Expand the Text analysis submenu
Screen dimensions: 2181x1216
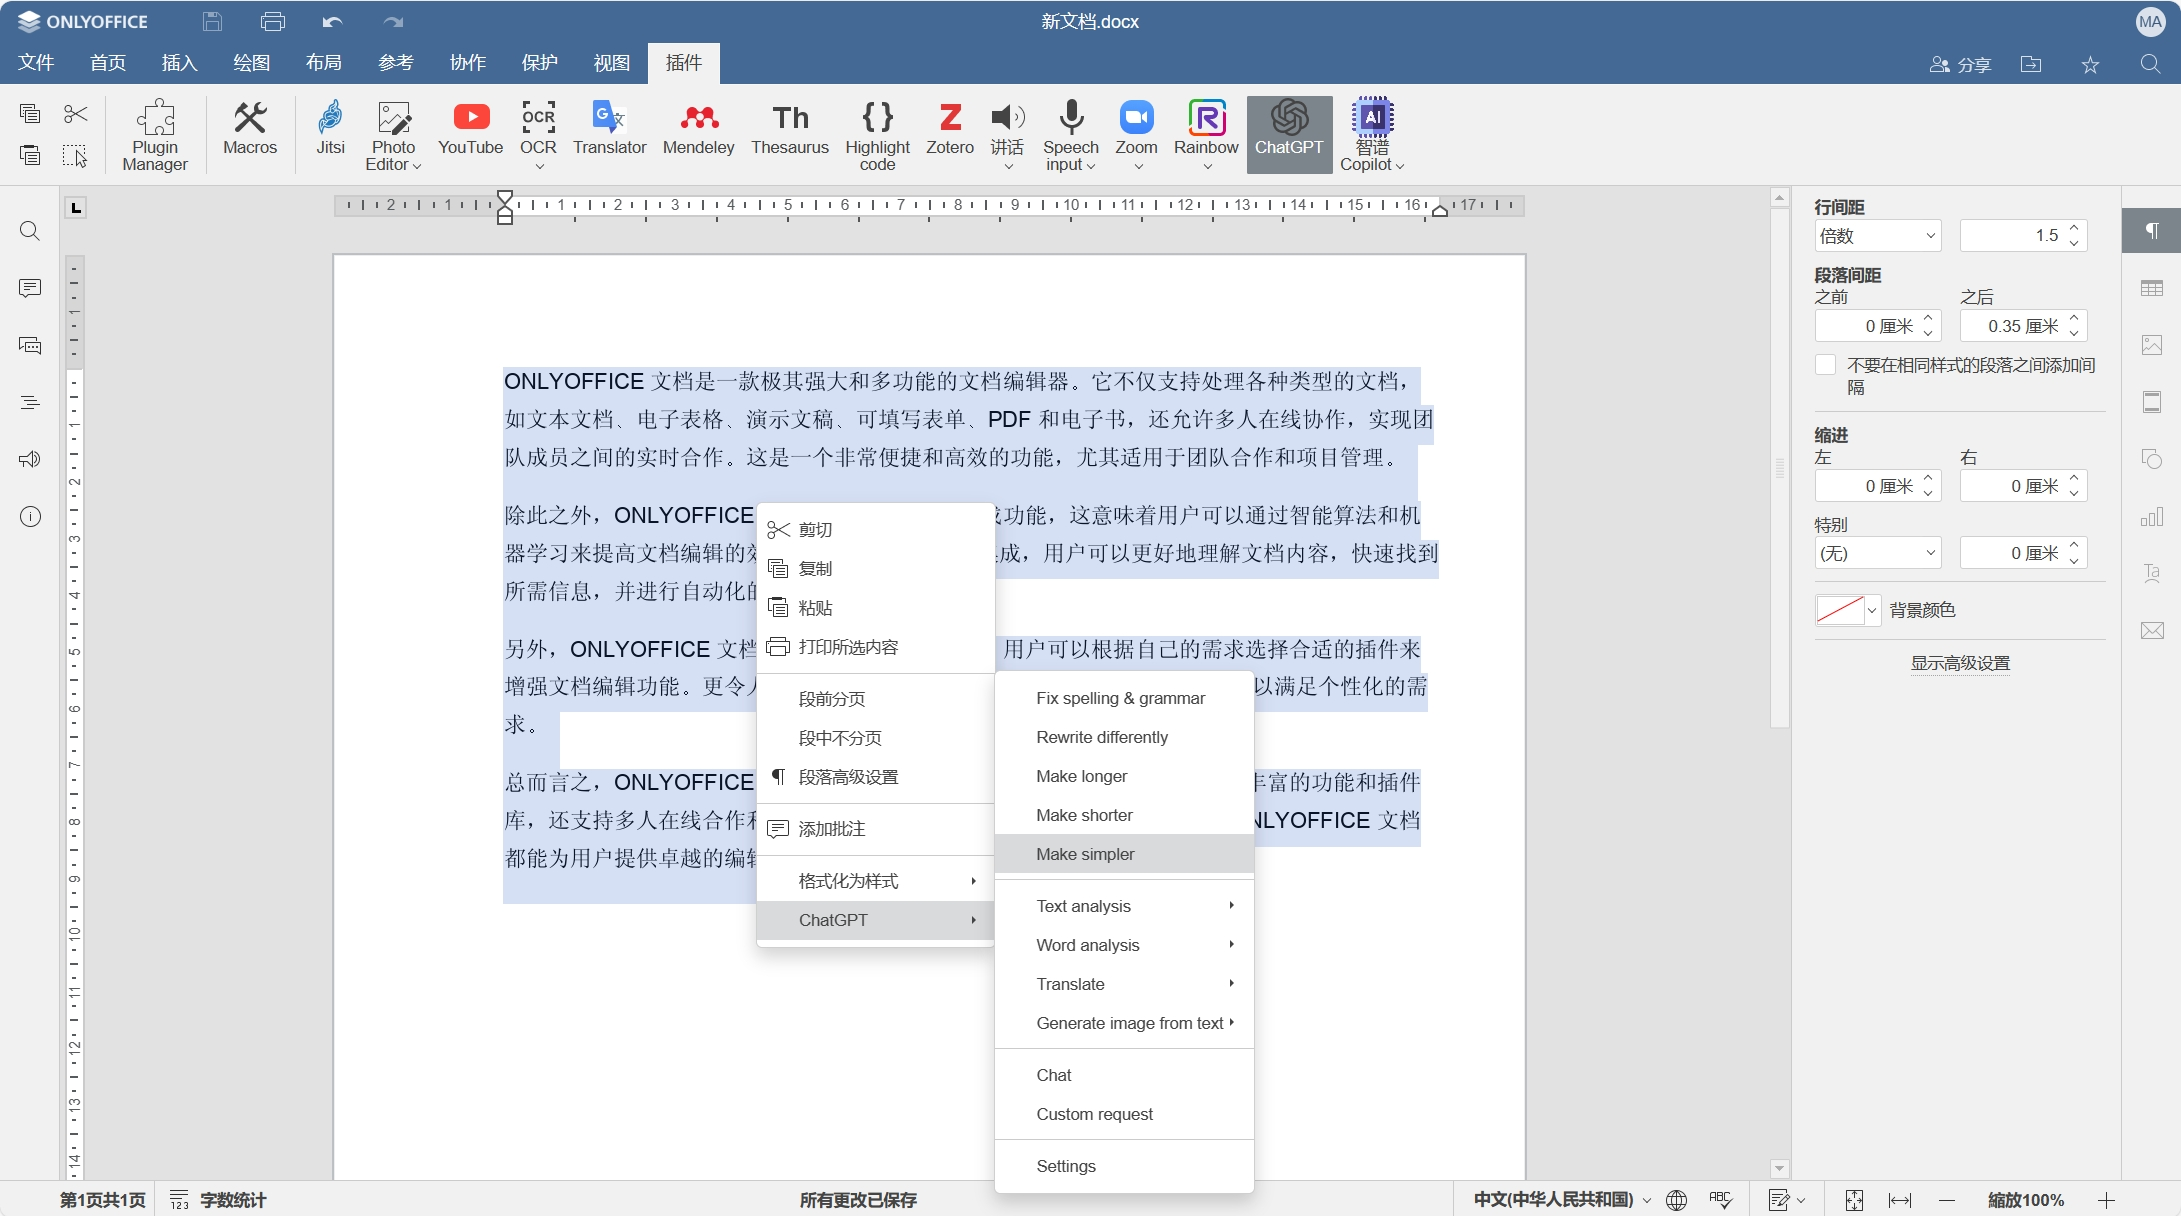(1124, 906)
